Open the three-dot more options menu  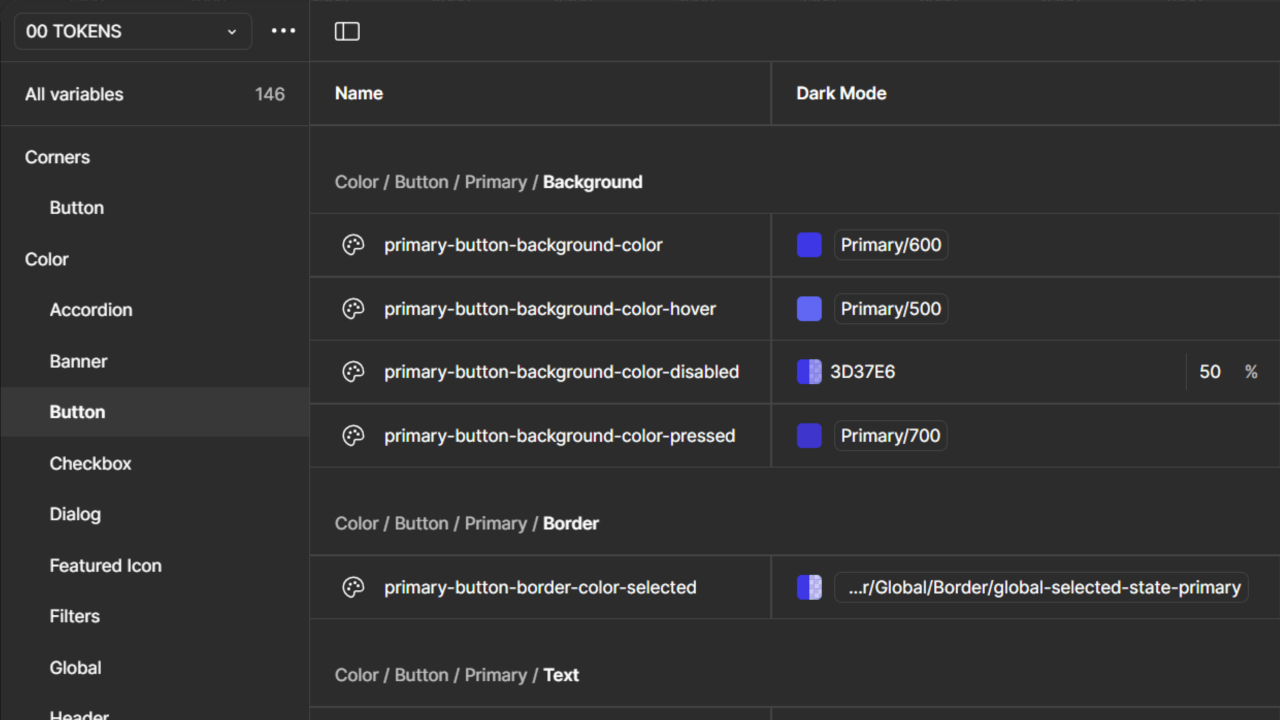(283, 31)
